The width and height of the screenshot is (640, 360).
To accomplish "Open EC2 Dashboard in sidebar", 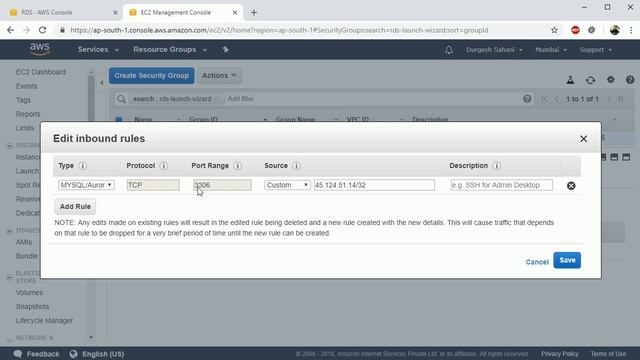I will 40,72.
